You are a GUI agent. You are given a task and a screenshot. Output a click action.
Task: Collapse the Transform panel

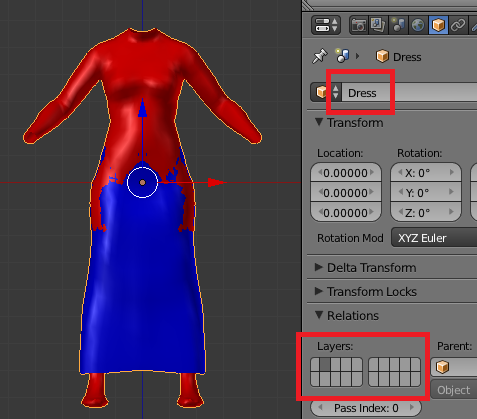pos(349,123)
